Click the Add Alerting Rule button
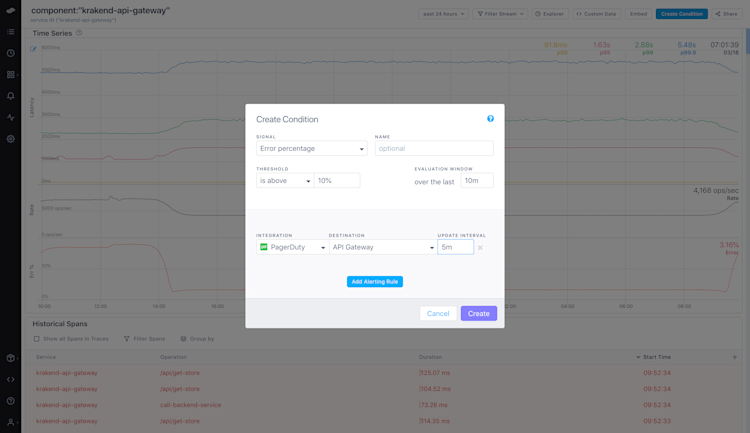The height and width of the screenshot is (433, 750). coord(375,282)
